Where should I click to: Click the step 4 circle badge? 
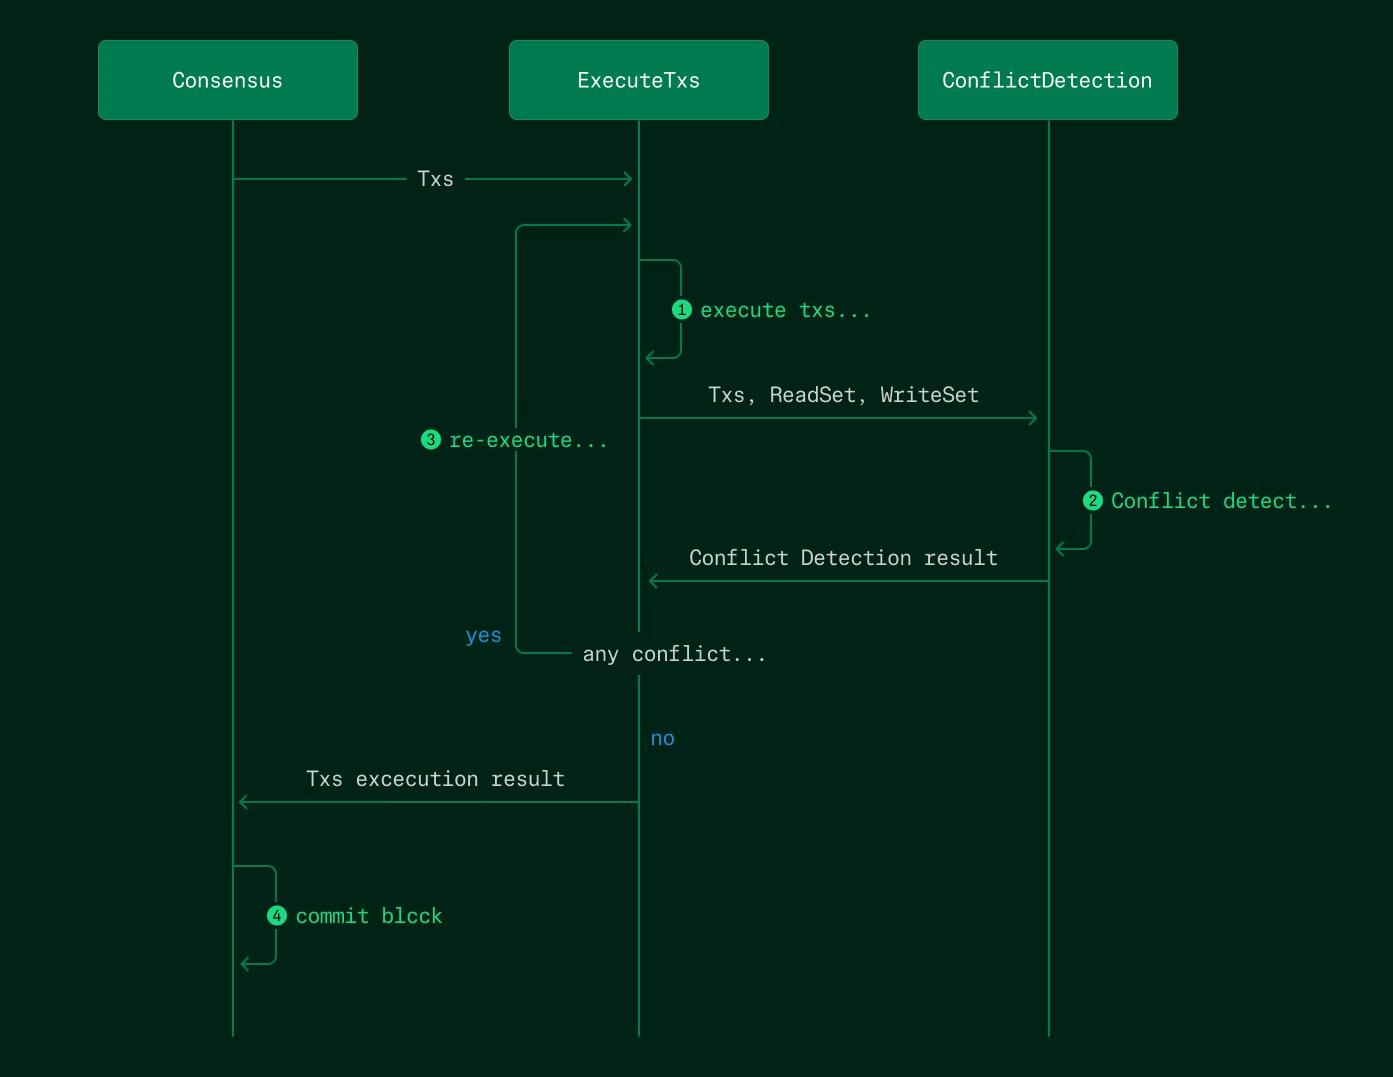pos(277,916)
